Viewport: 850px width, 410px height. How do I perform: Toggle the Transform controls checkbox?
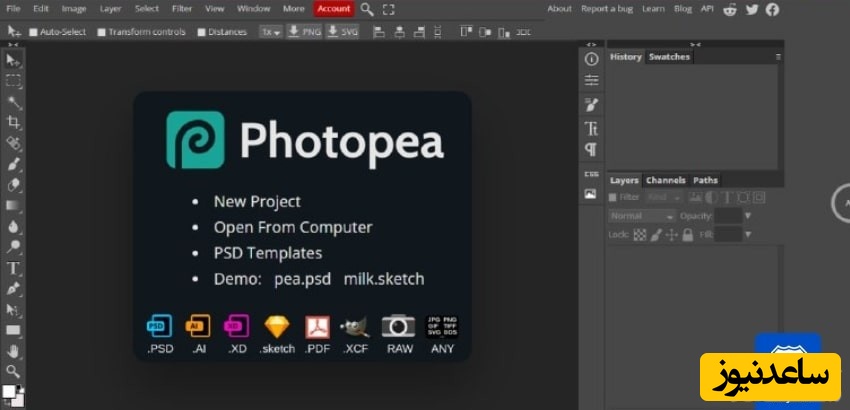101,32
